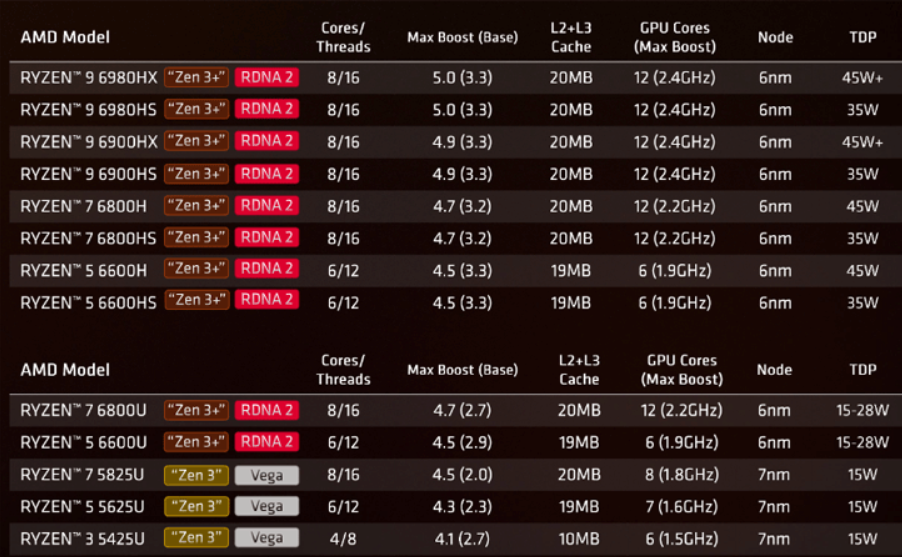
Task: Select the RYZEN 9 6900HS model name
Action: pyautogui.click(x=88, y=174)
